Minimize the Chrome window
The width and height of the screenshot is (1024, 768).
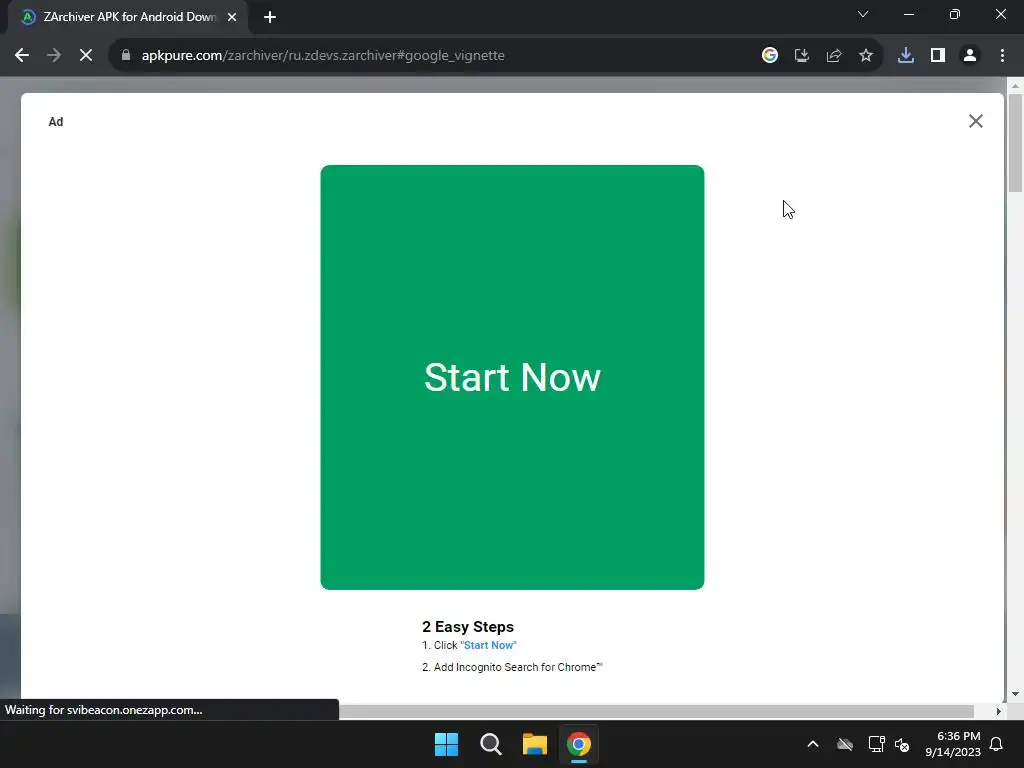(x=908, y=14)
